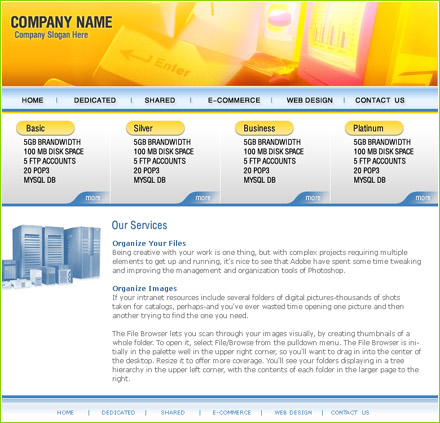Click the footer CONTACT US link
The height and width of the screenshot is (423, 440).
350,413
